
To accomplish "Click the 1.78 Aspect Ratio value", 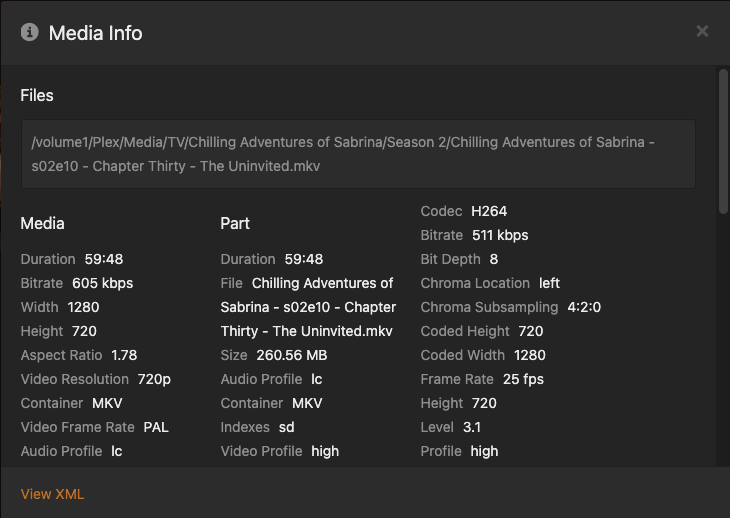I will 124,355.
